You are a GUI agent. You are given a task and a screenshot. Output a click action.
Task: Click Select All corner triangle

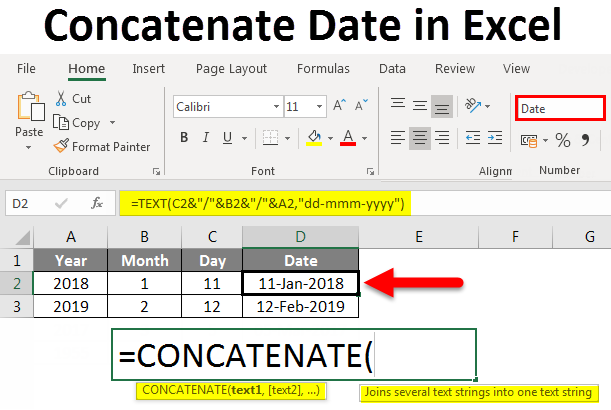pyautogui.click(x=23, y=237)
